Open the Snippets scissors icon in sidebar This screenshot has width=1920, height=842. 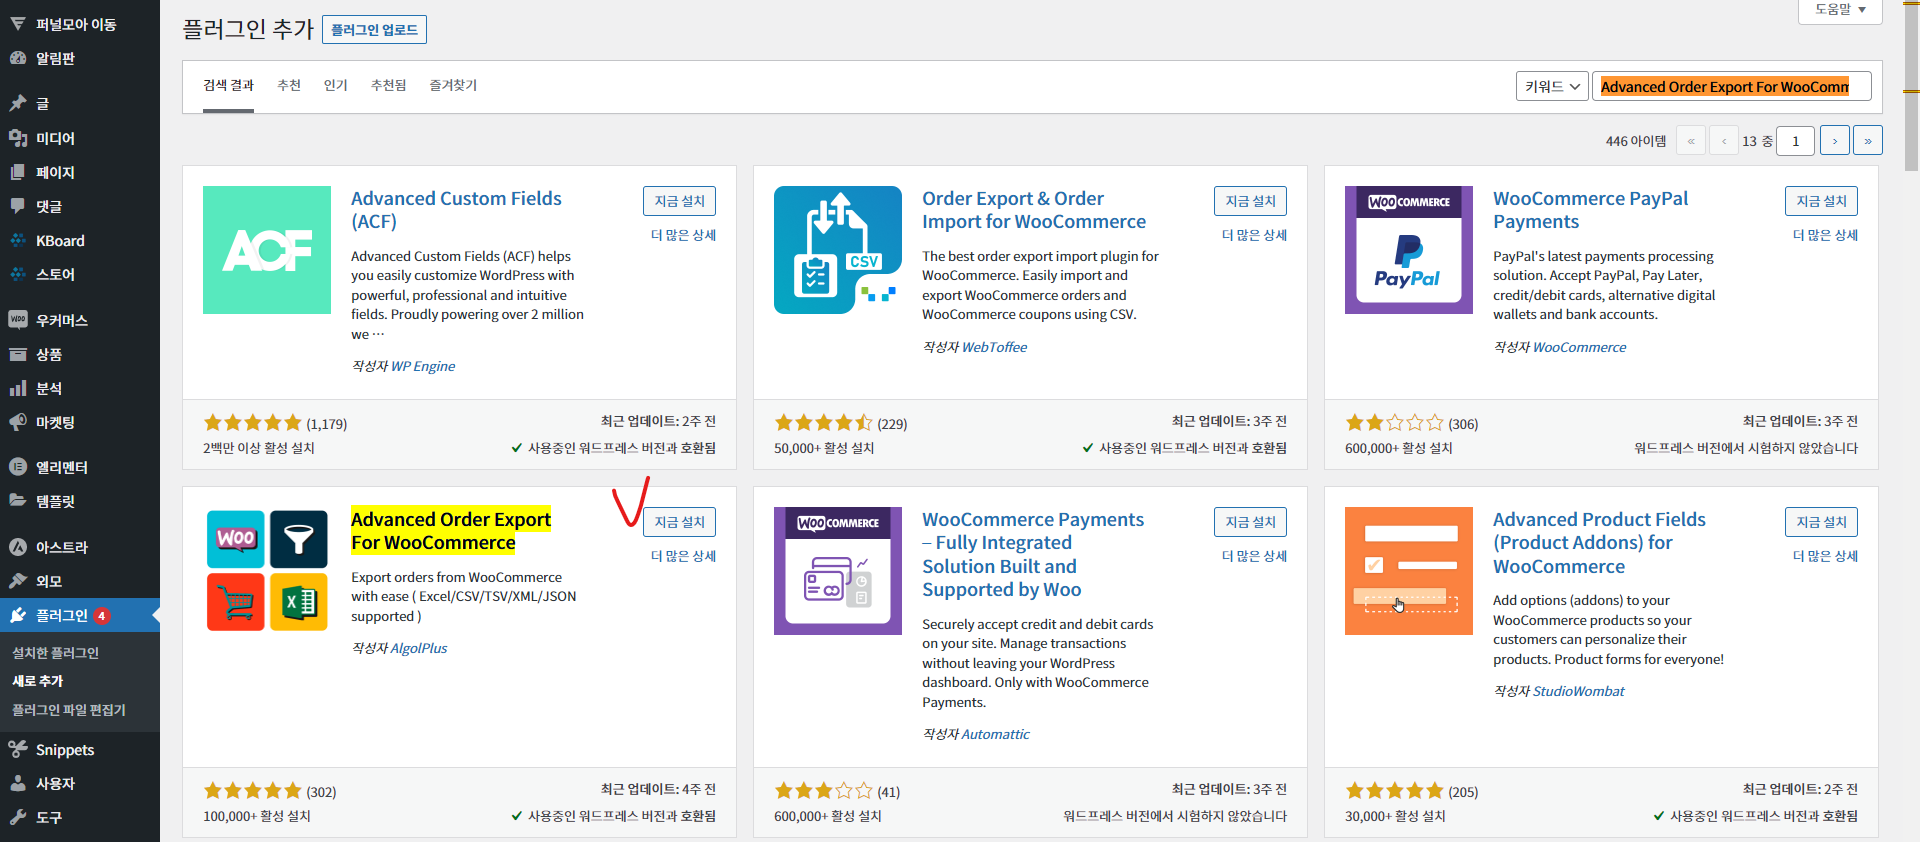coord(18,749)
